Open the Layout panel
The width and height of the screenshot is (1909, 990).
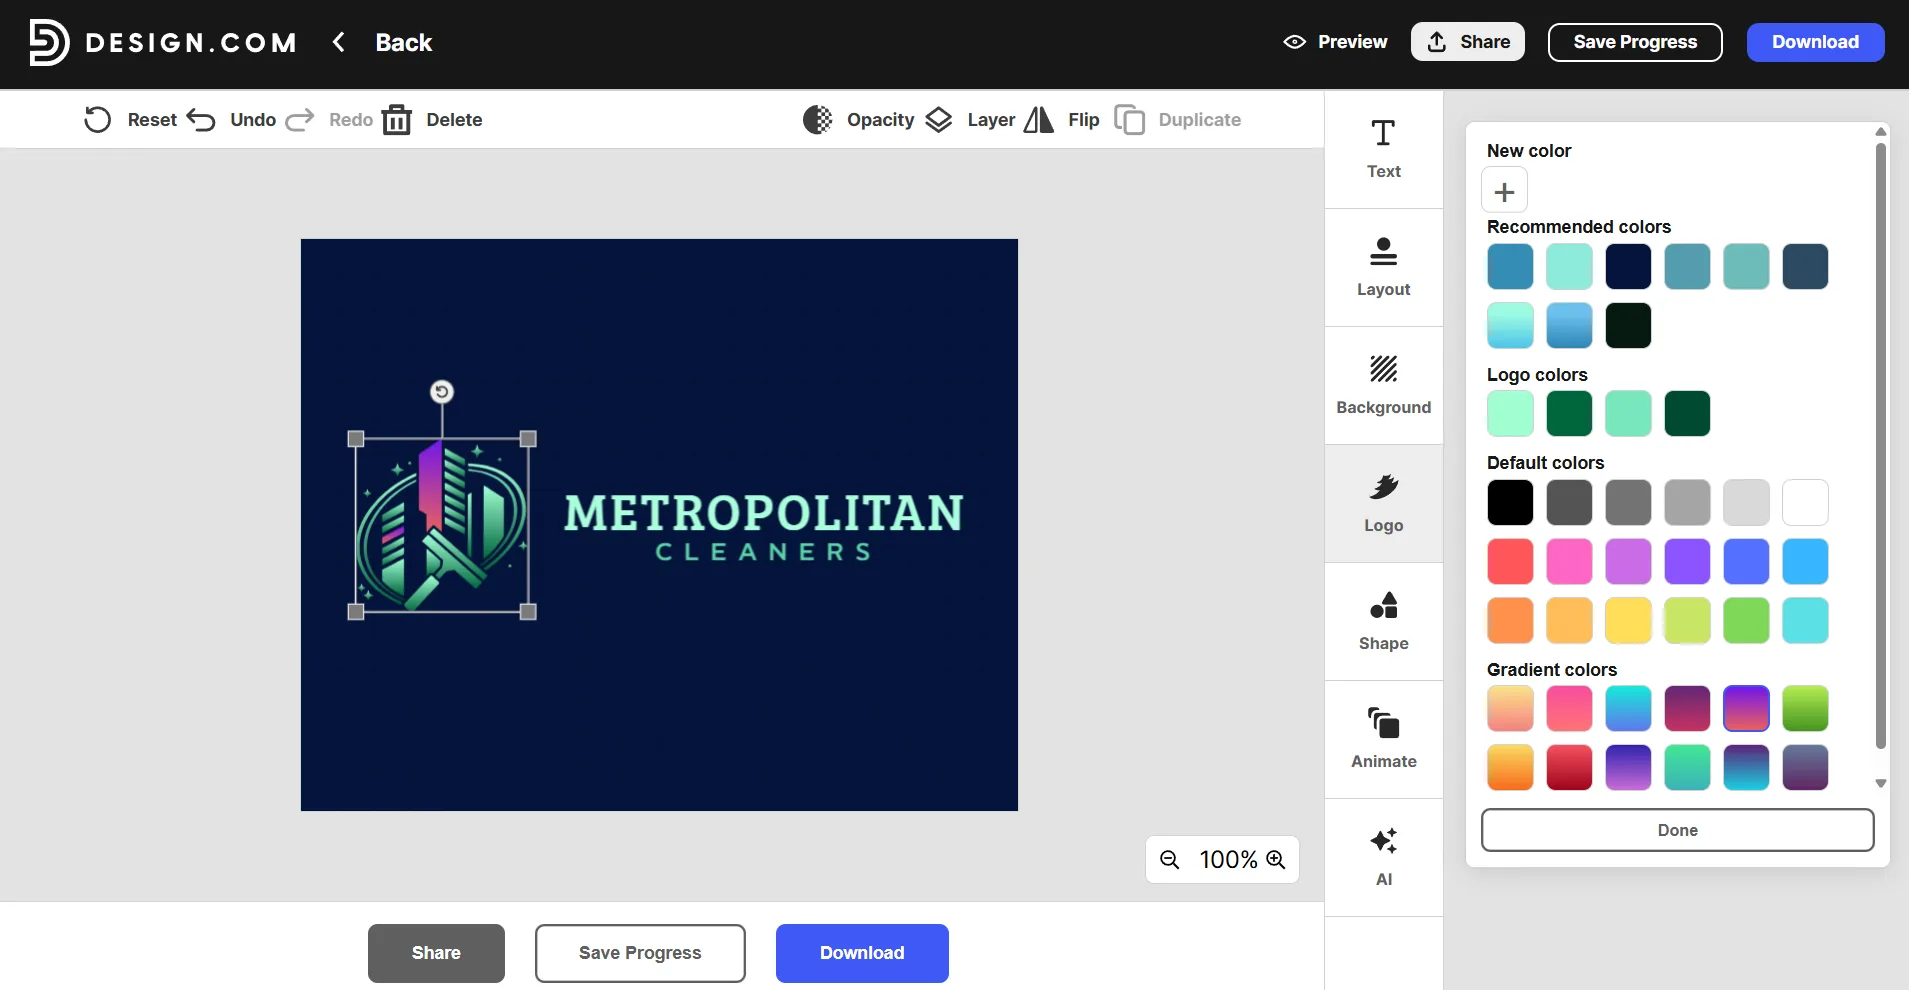click(x=1384, y=267)
